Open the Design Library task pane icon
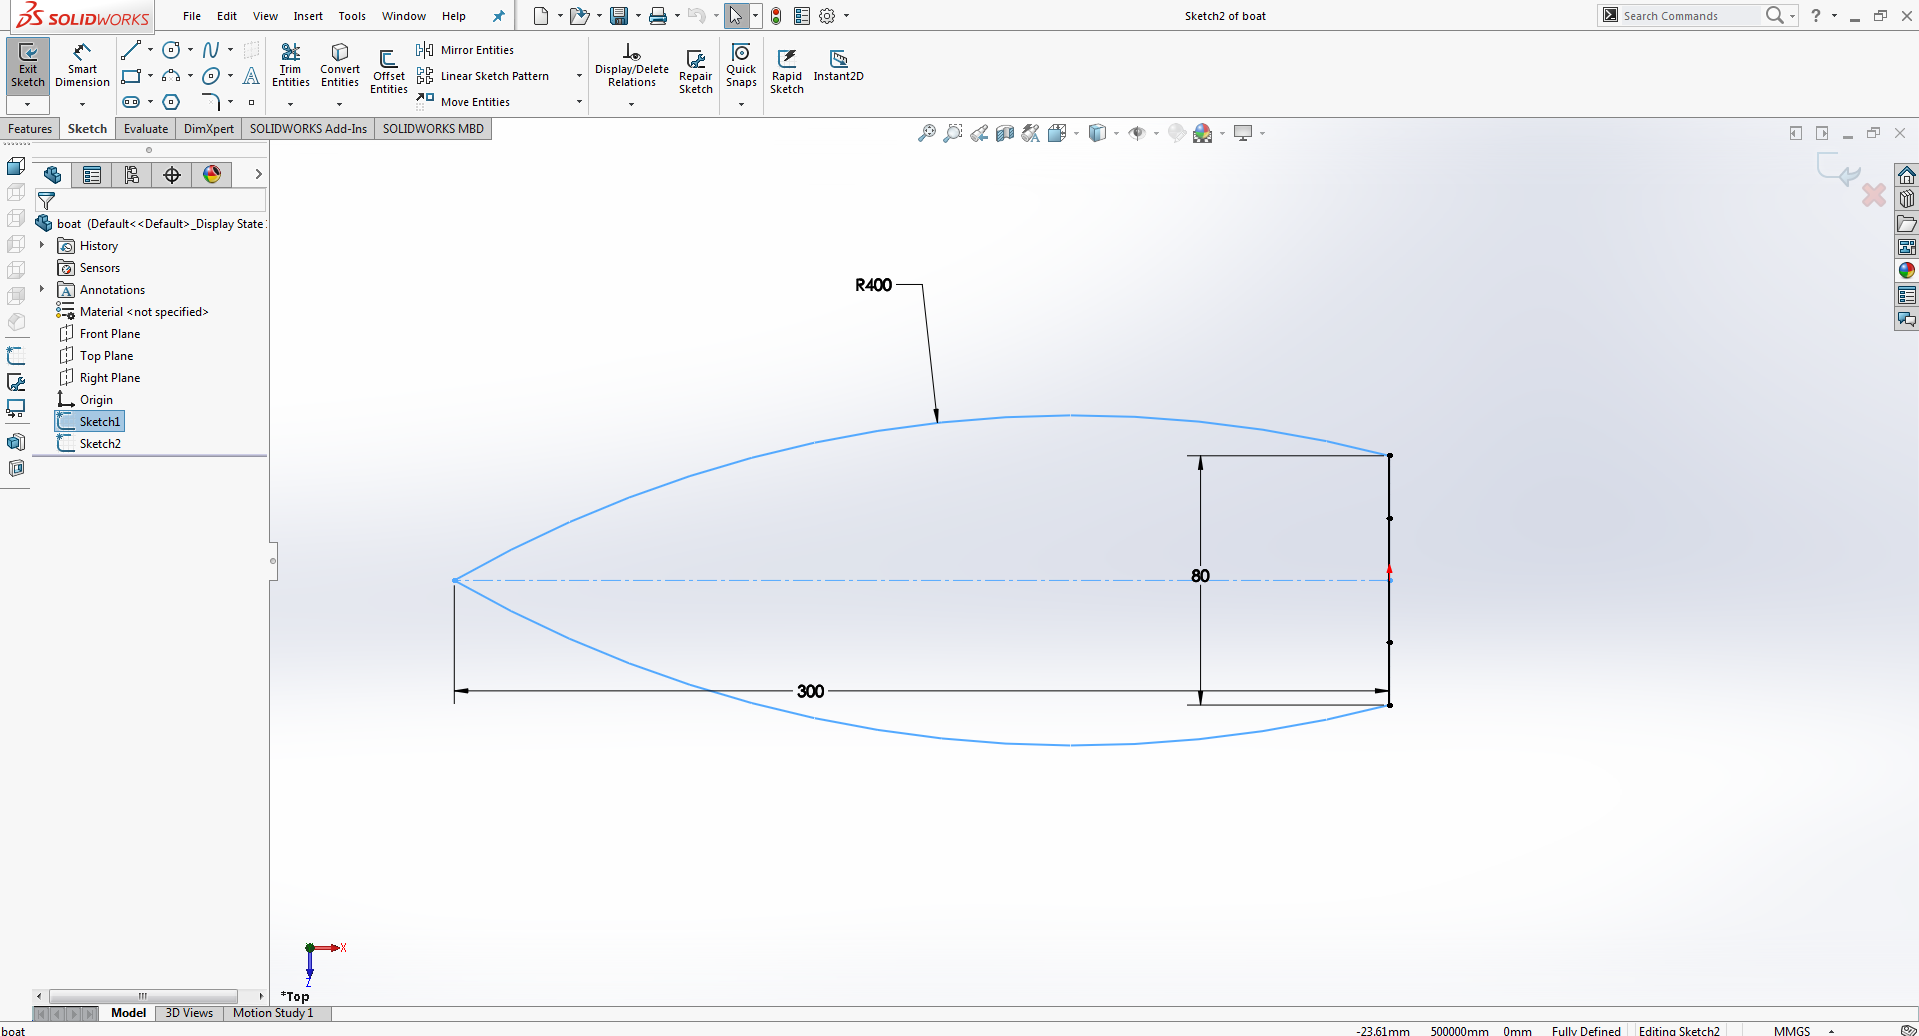 click(1907, 199)
